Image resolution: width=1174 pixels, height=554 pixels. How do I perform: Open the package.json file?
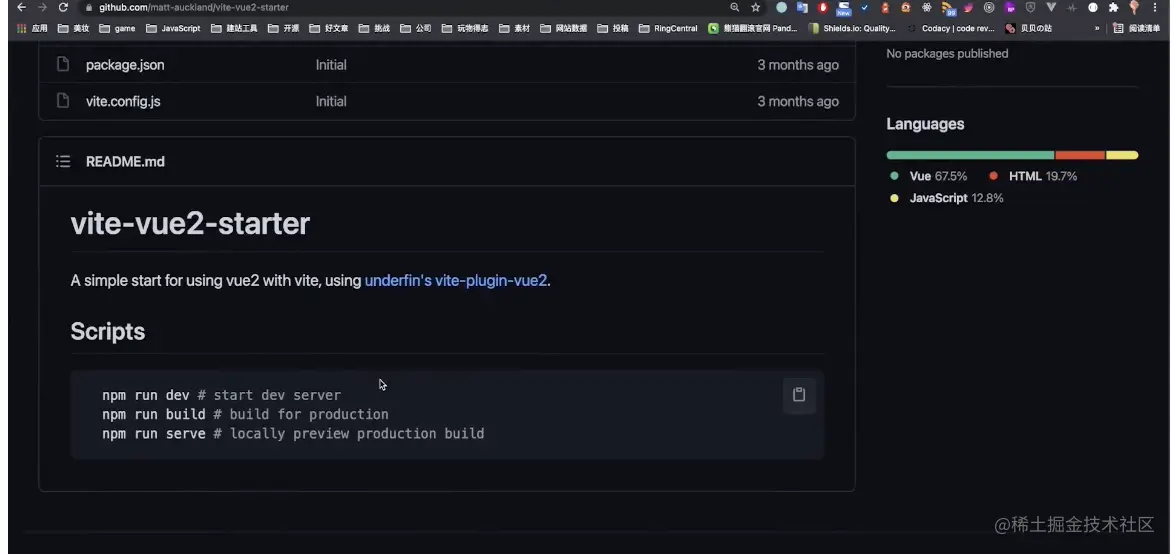point(125,64)
